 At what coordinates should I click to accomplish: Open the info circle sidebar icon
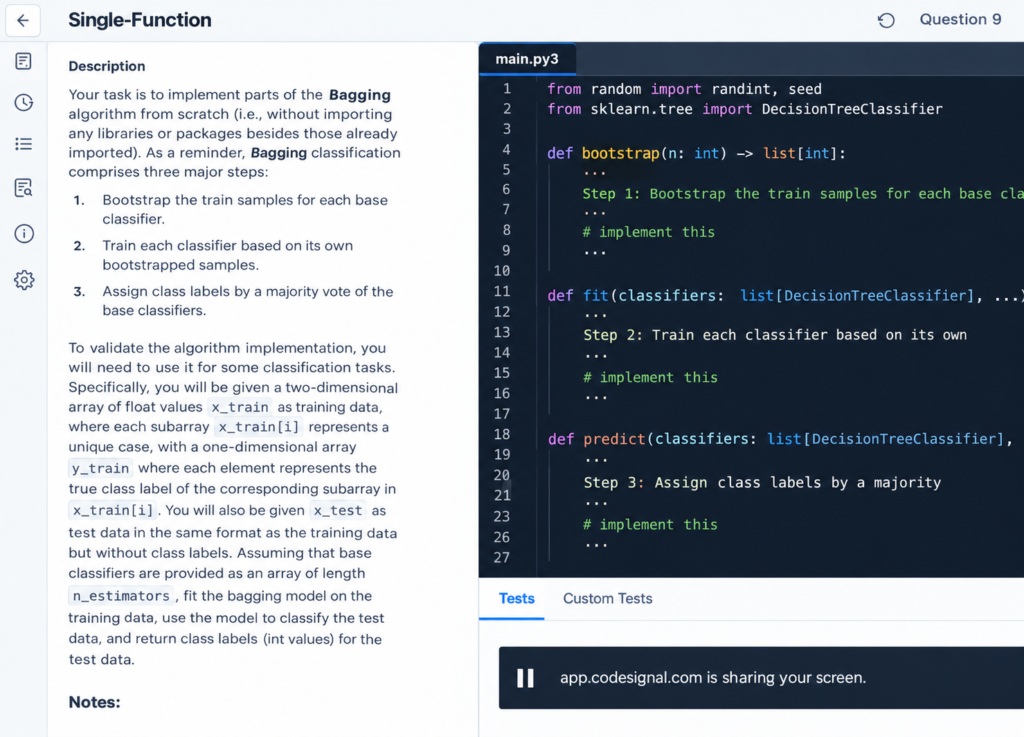24,234
